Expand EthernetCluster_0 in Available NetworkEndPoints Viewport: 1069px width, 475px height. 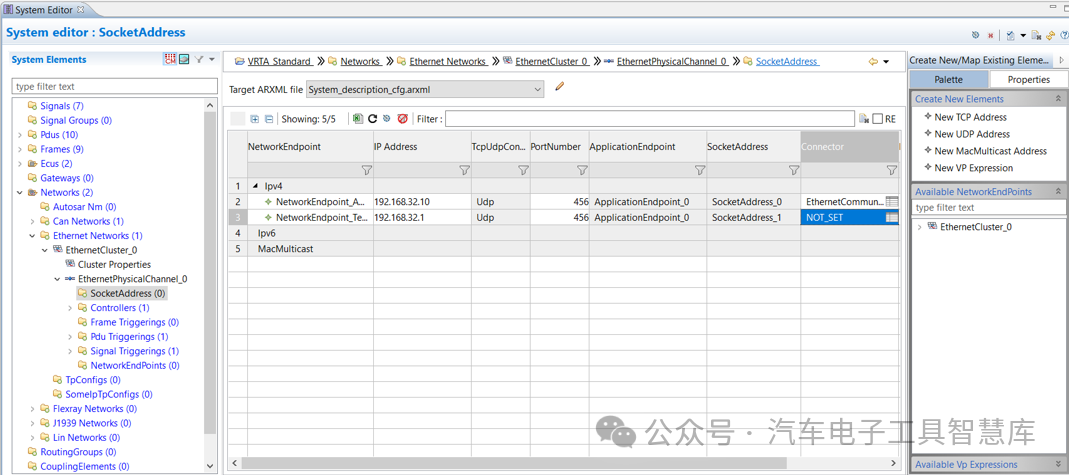tap(919, 227)
